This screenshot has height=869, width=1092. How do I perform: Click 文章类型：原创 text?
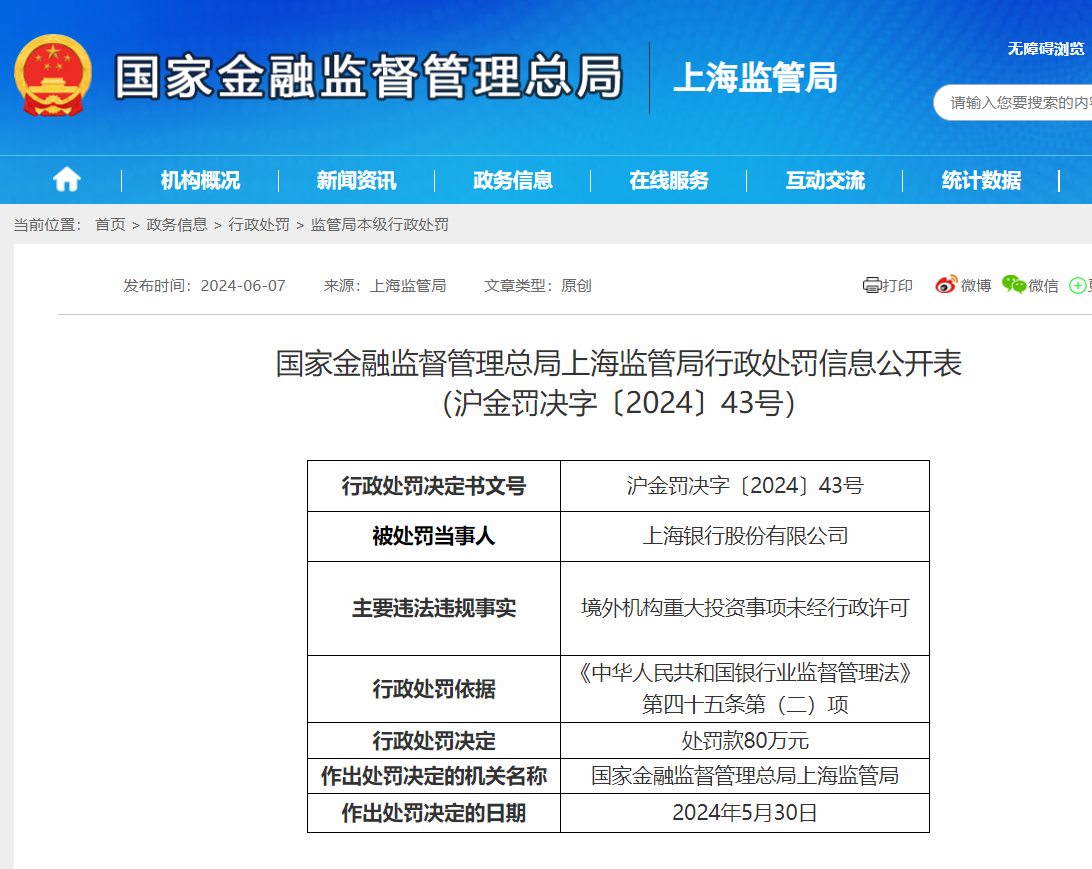coord(538,285)
